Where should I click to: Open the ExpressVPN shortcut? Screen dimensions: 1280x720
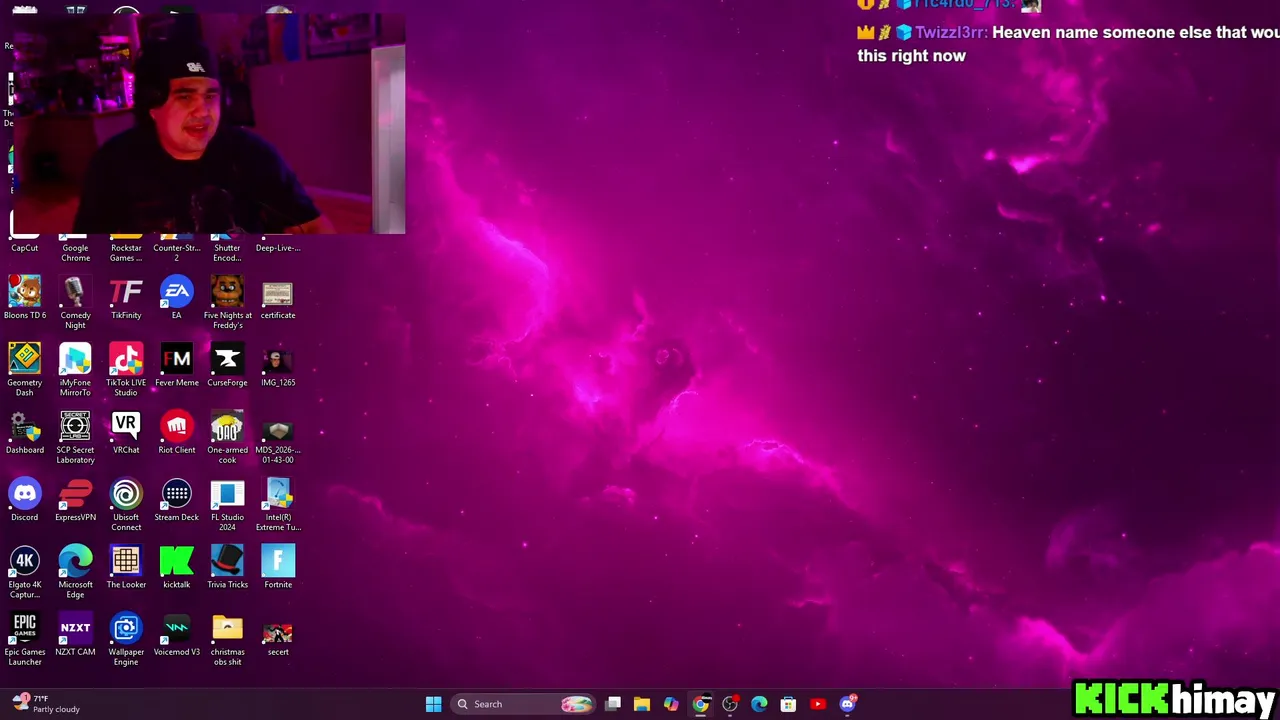(x=75, y=499)
